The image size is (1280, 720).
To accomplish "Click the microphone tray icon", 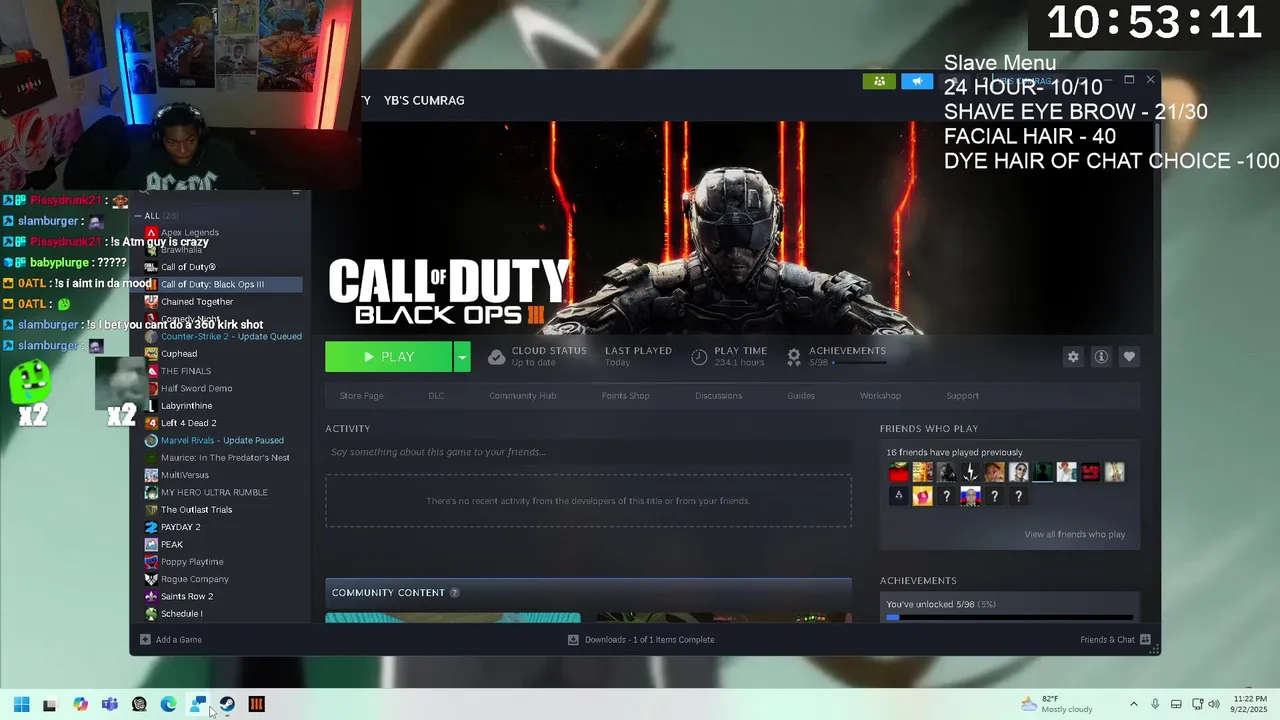I will (x=1155, y=704).
